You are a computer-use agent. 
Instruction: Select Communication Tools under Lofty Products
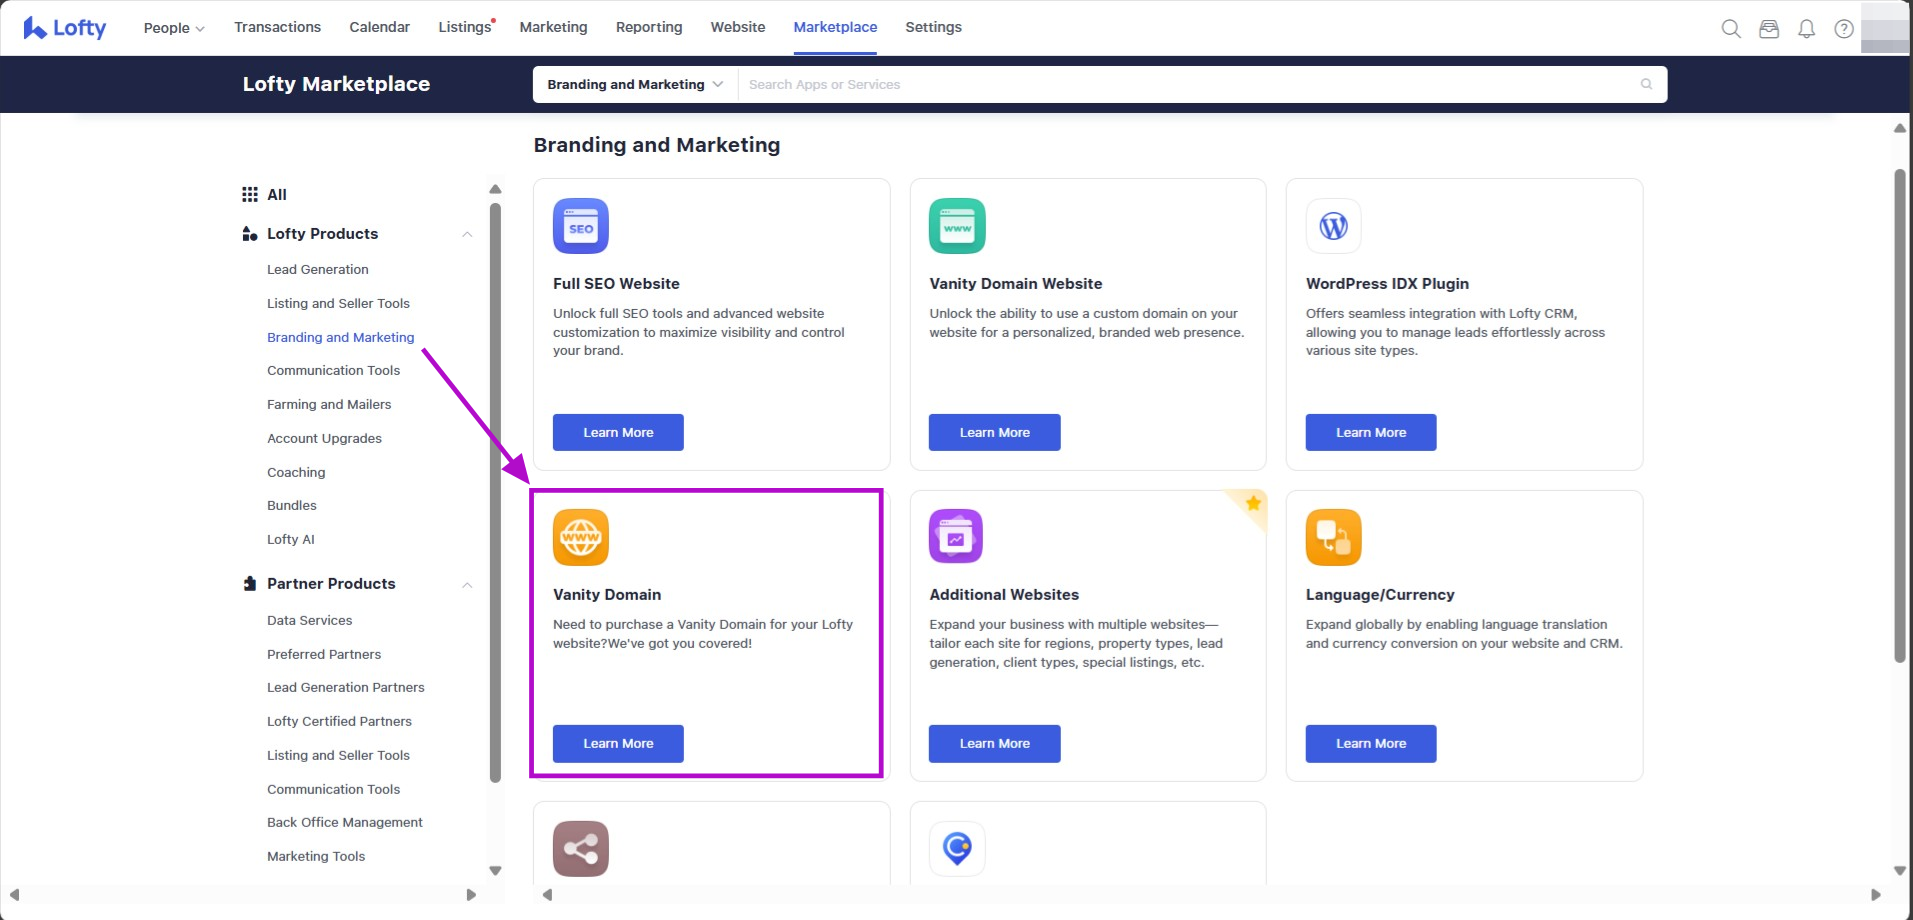[333, 371]
